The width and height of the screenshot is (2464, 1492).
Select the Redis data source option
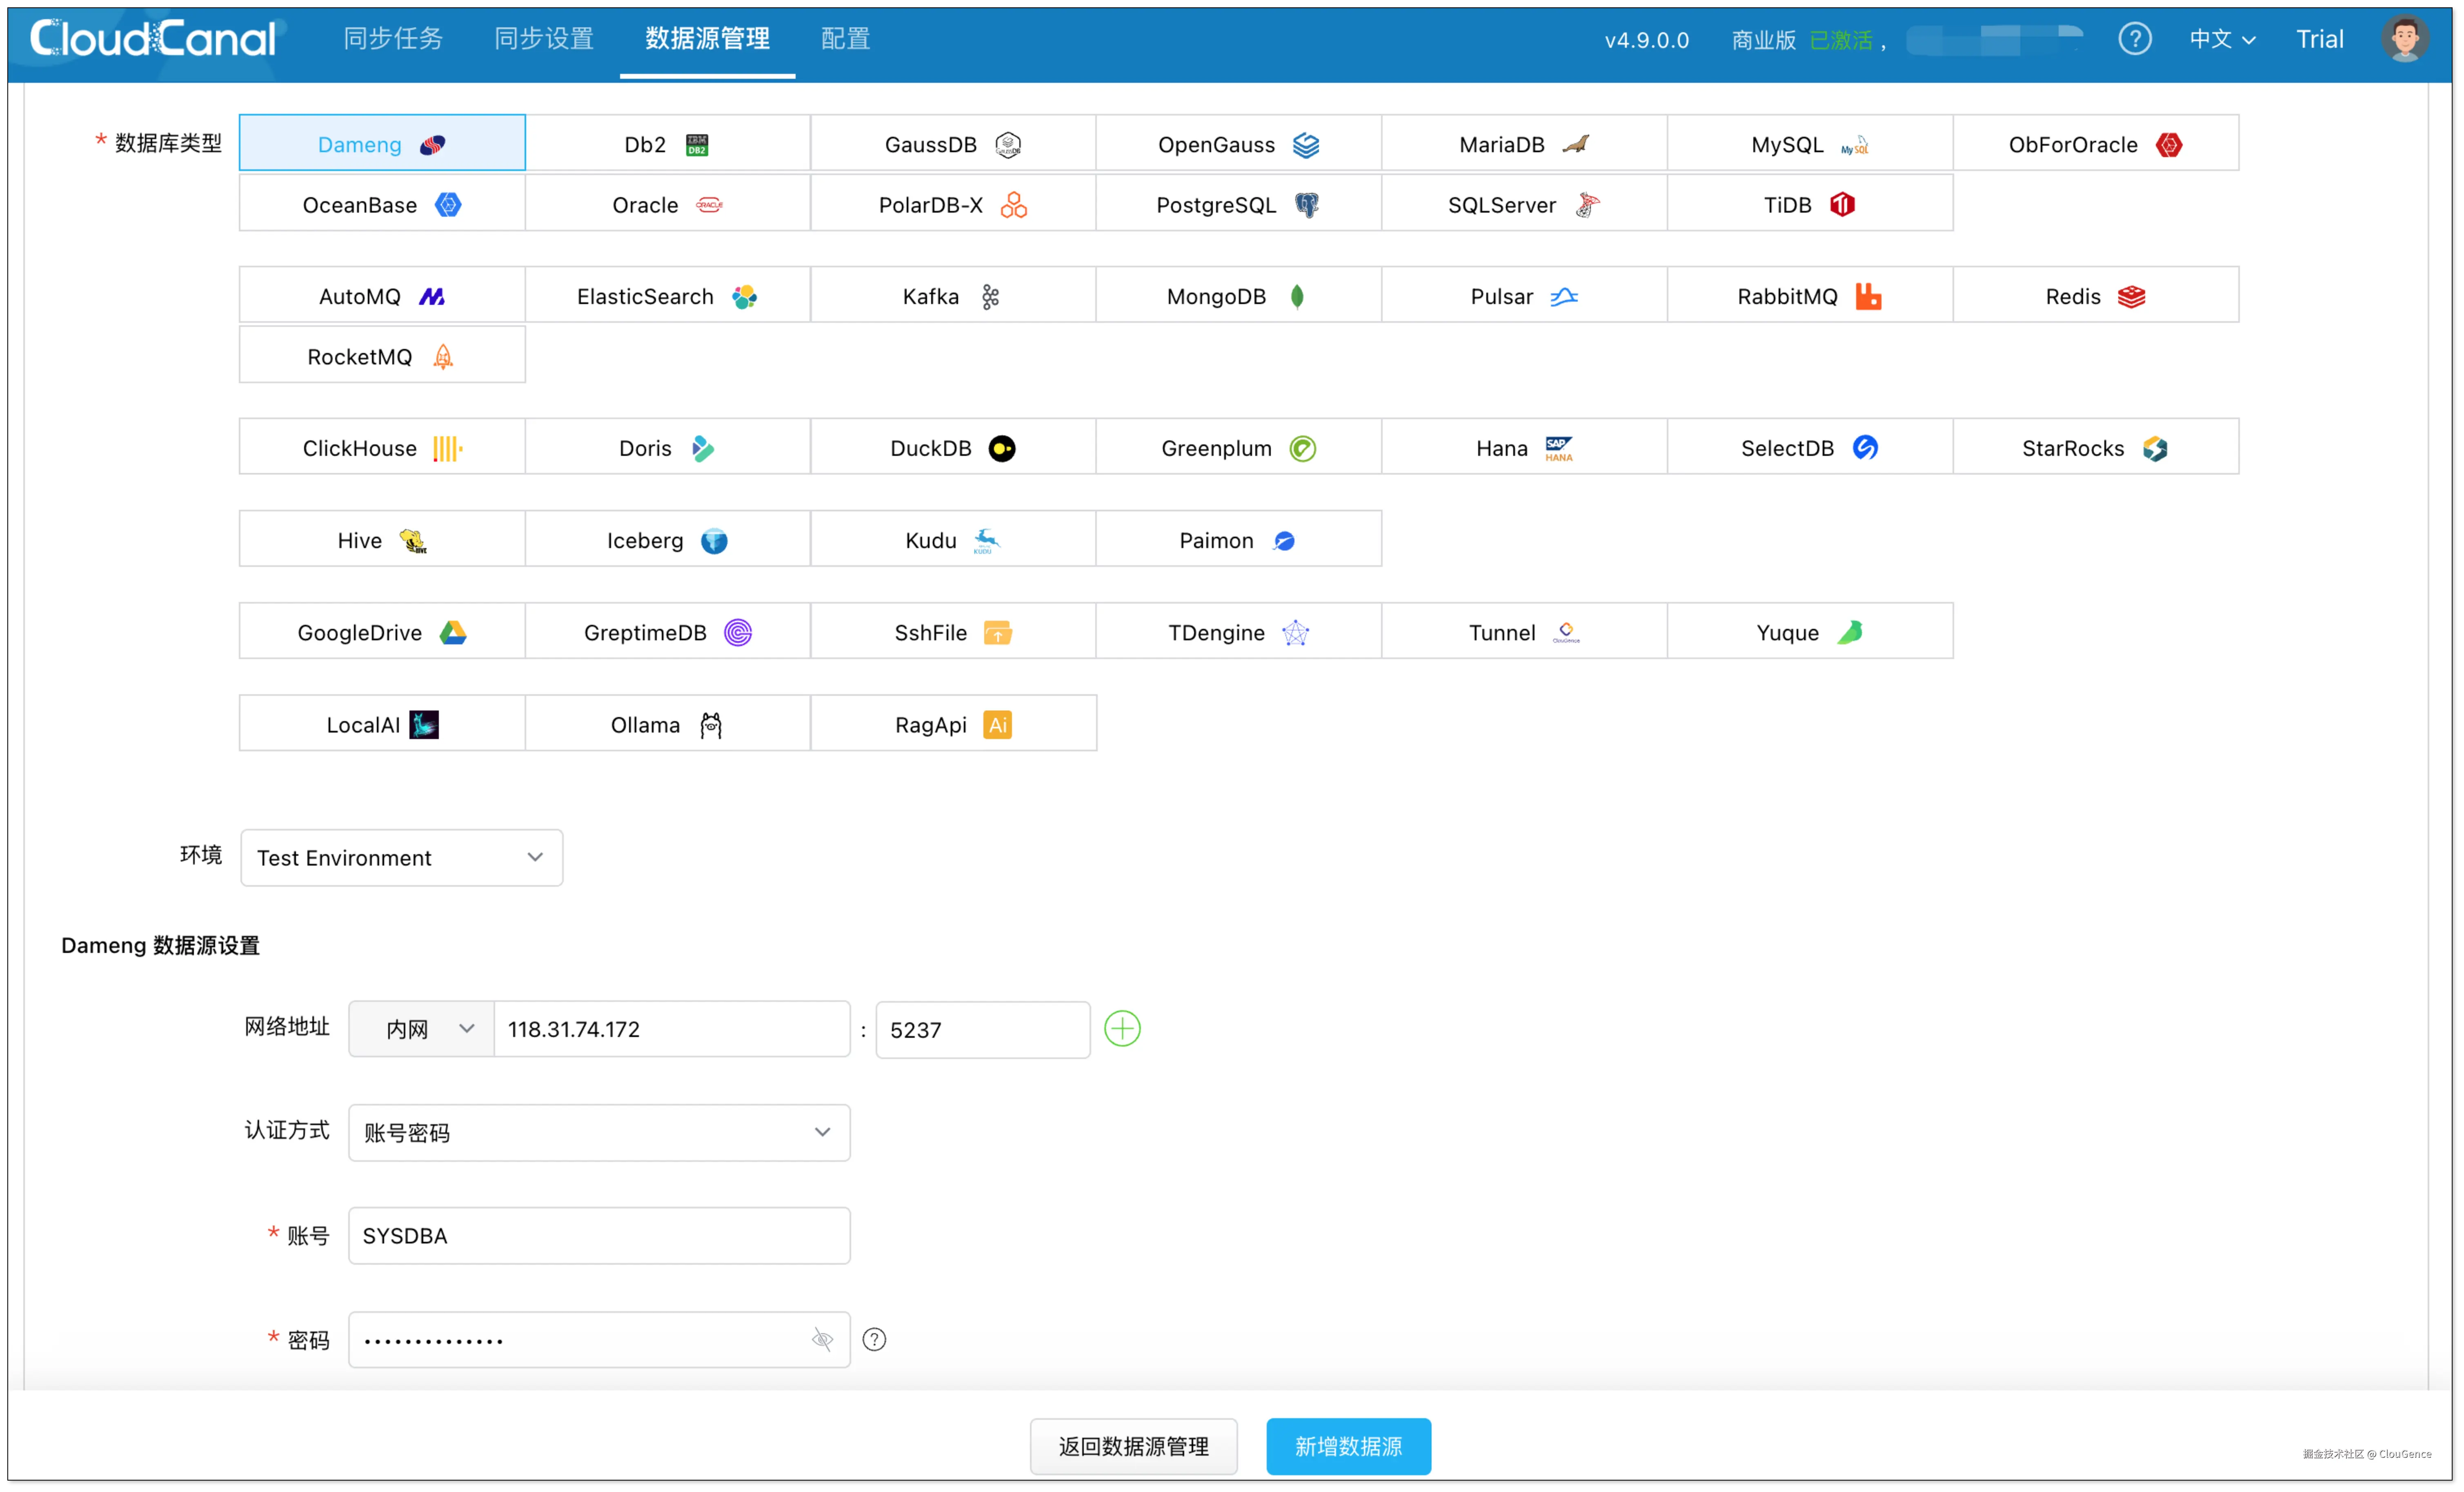coord(2095,296)
